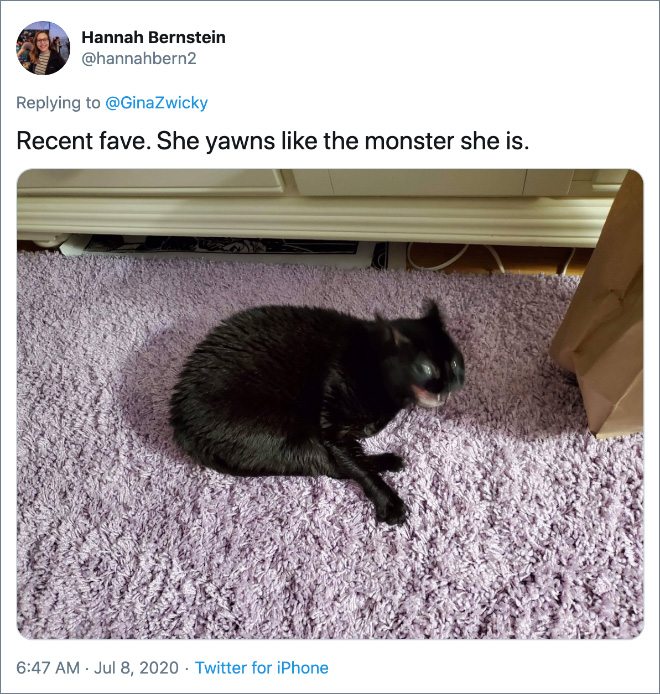Open the @hannahbern2 handle
Image resolution: width=660 pixels, height=694 pixels.
[139, 58]
